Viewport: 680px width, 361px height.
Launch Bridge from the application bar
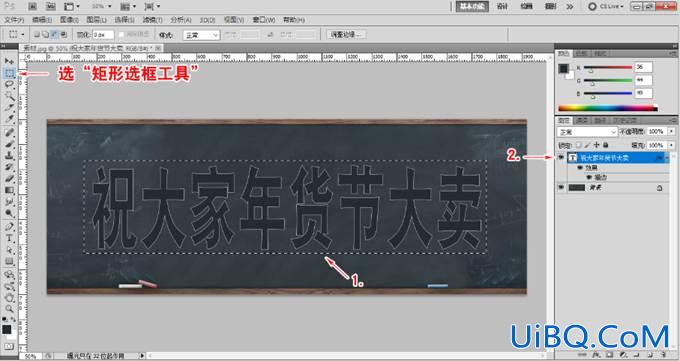pos(32,7)
